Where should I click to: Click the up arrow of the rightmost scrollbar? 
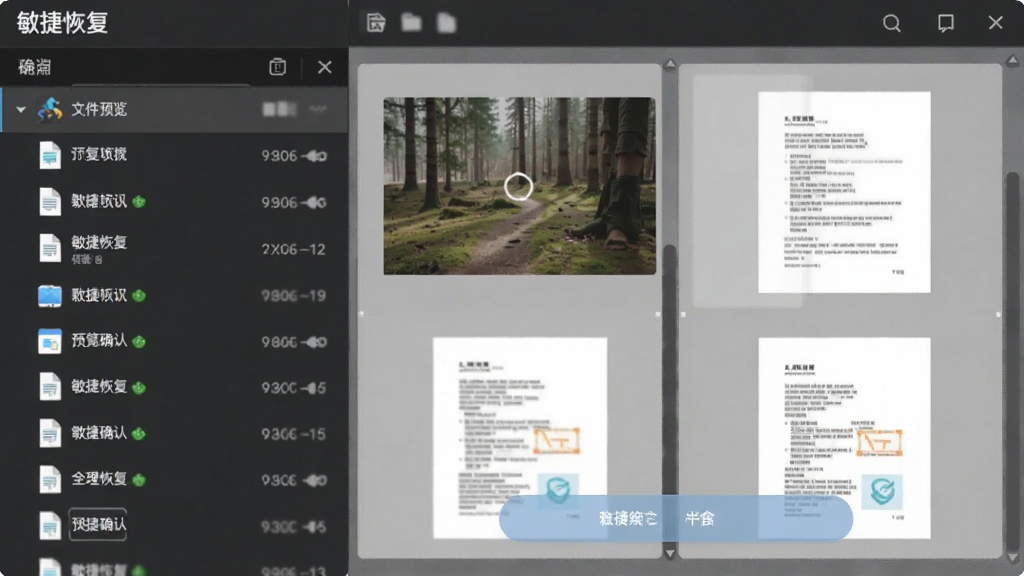coord(1012,61)
